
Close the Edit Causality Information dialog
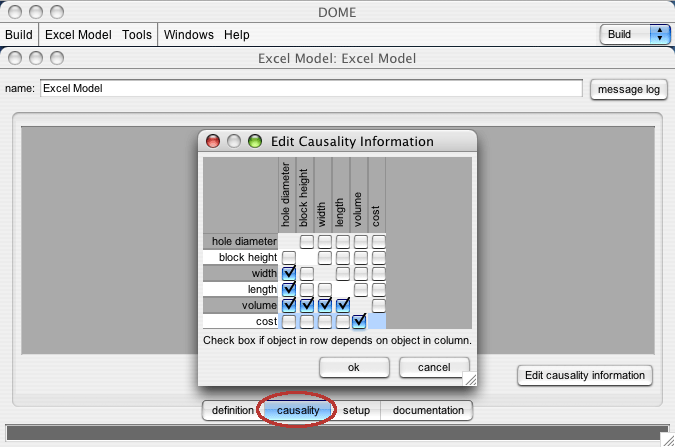213,141
